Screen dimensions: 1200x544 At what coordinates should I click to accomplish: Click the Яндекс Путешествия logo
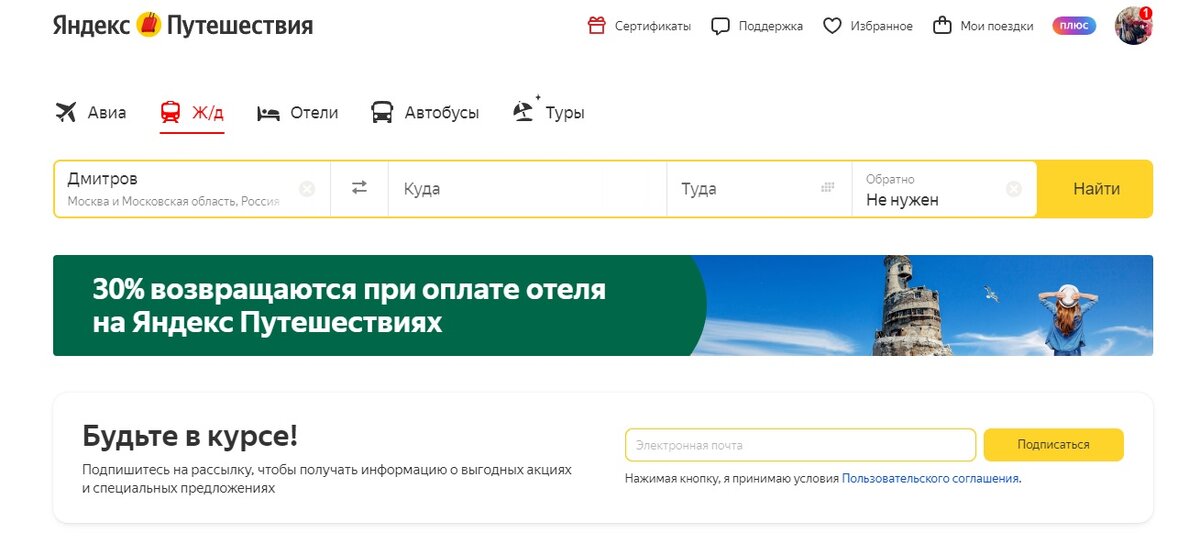pos(183,25)
